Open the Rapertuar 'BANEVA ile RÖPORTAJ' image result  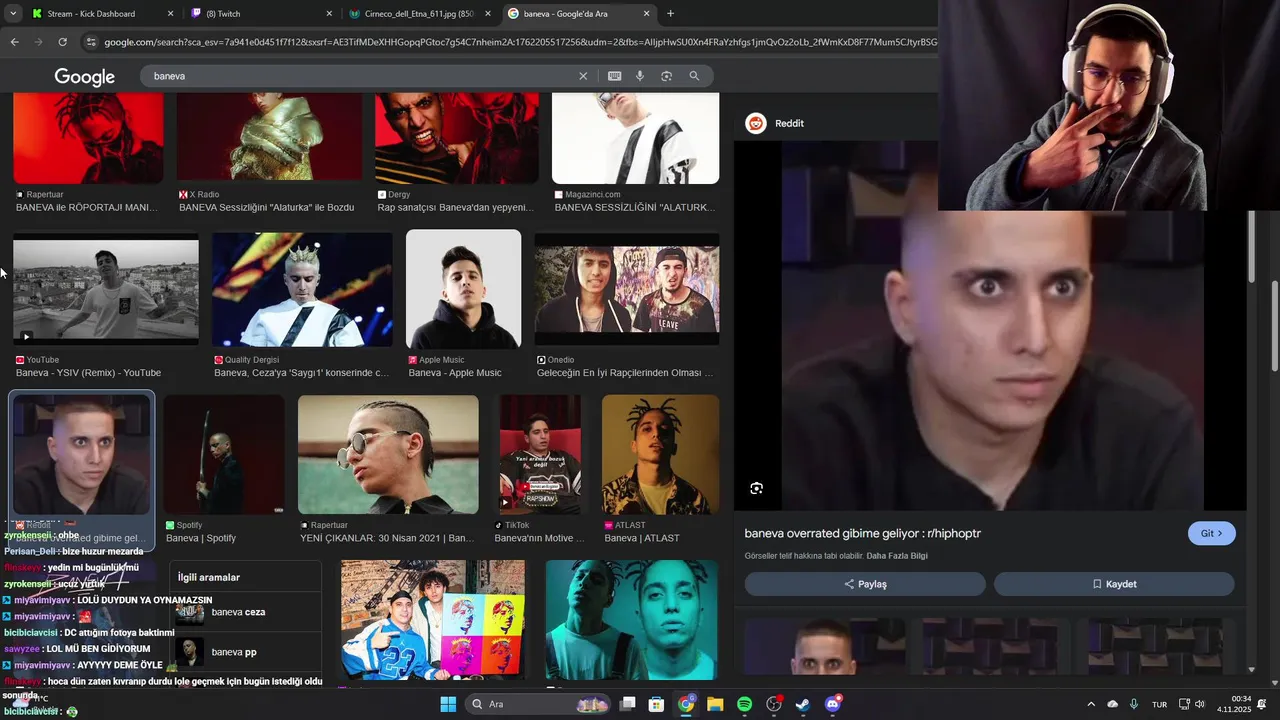(x=88, y=138)
